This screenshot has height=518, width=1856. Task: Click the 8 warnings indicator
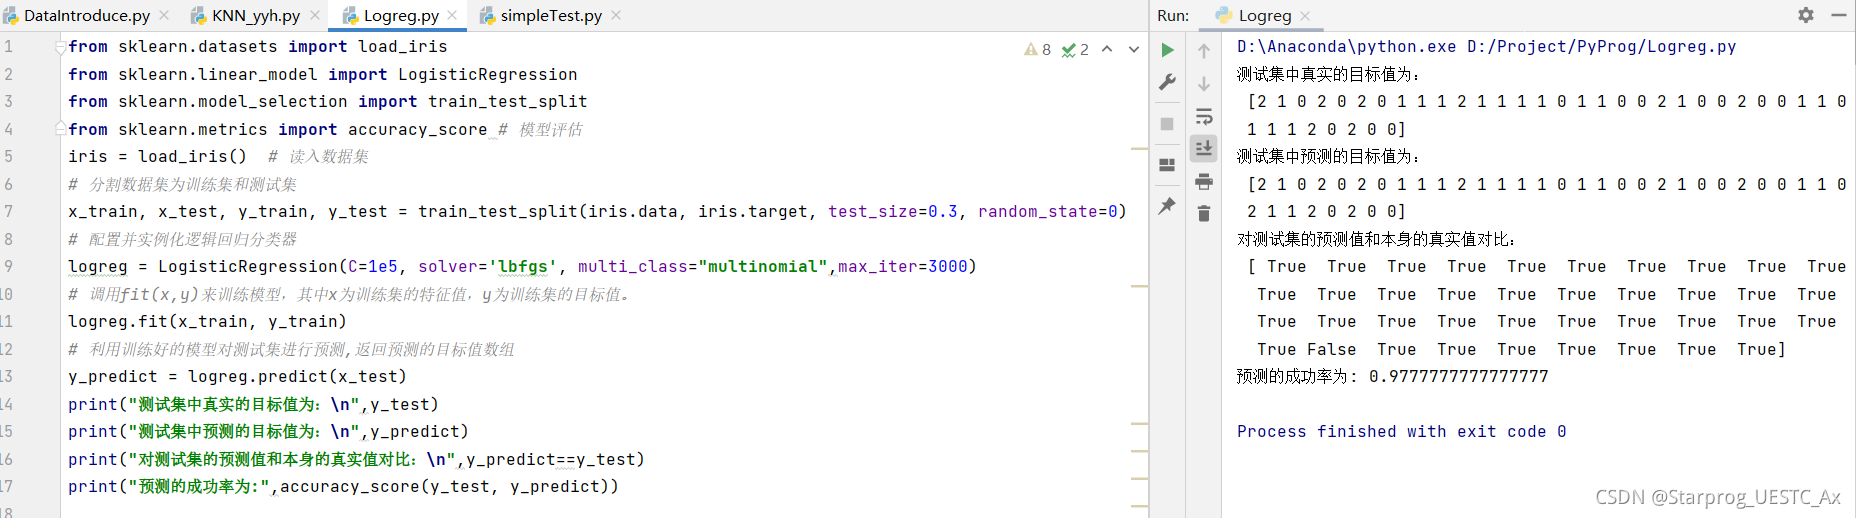(1038, 49)
